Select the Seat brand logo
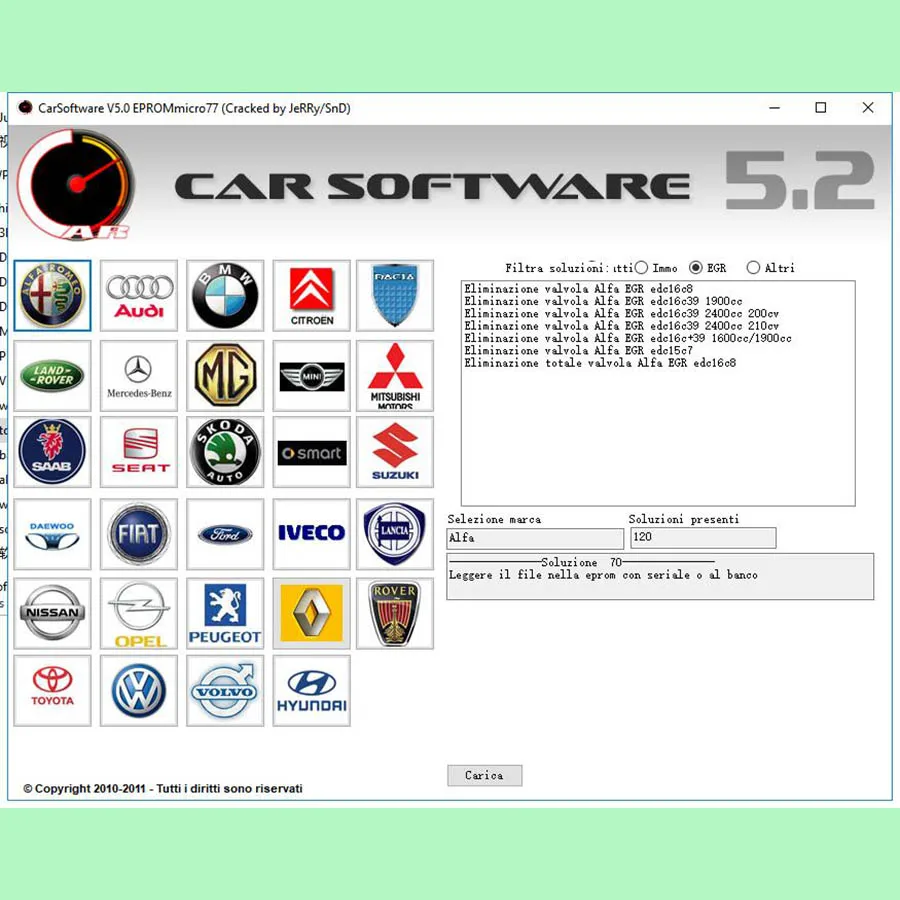The image size is (900, 900). pyautogui.click(x=139, y=452)
